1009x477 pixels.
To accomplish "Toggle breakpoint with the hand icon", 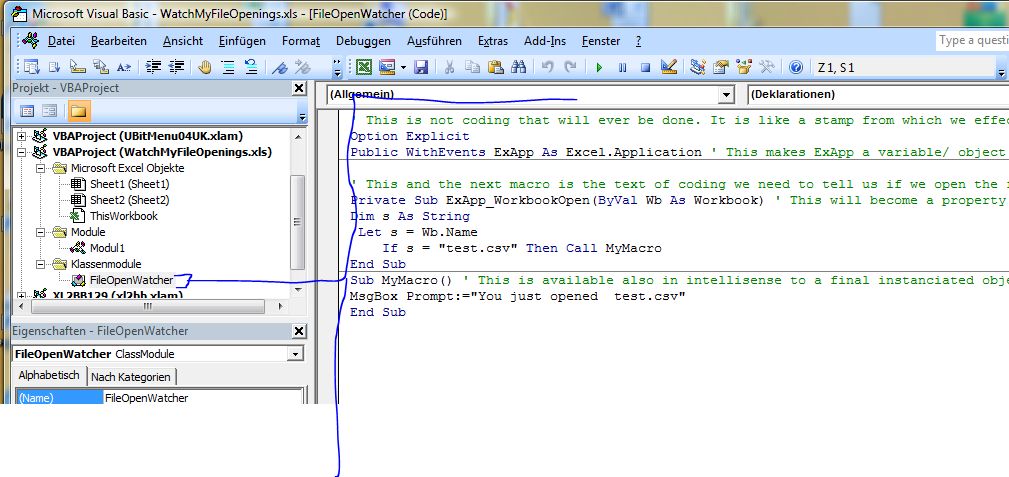I will click(x=205, y=67).
